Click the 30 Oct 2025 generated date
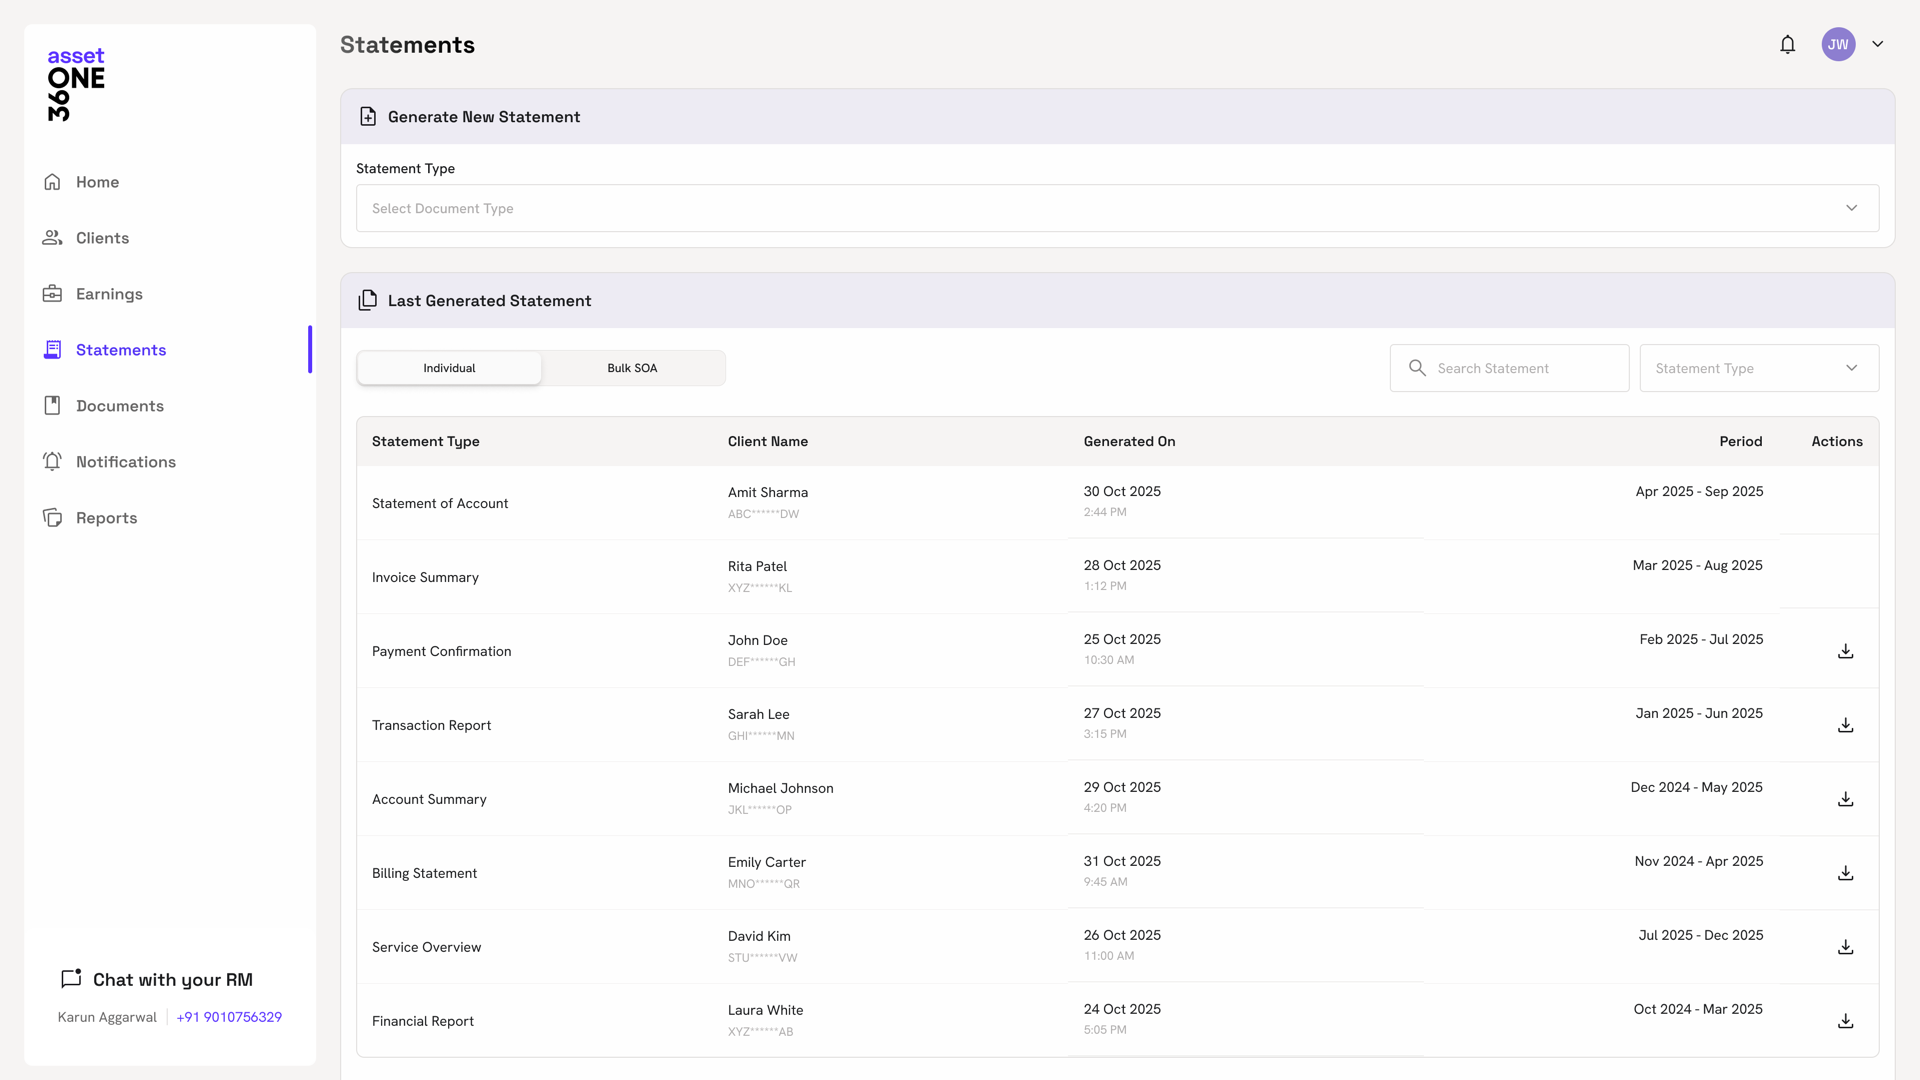Viewport: 1920px width, 1080px height. 1122,491
